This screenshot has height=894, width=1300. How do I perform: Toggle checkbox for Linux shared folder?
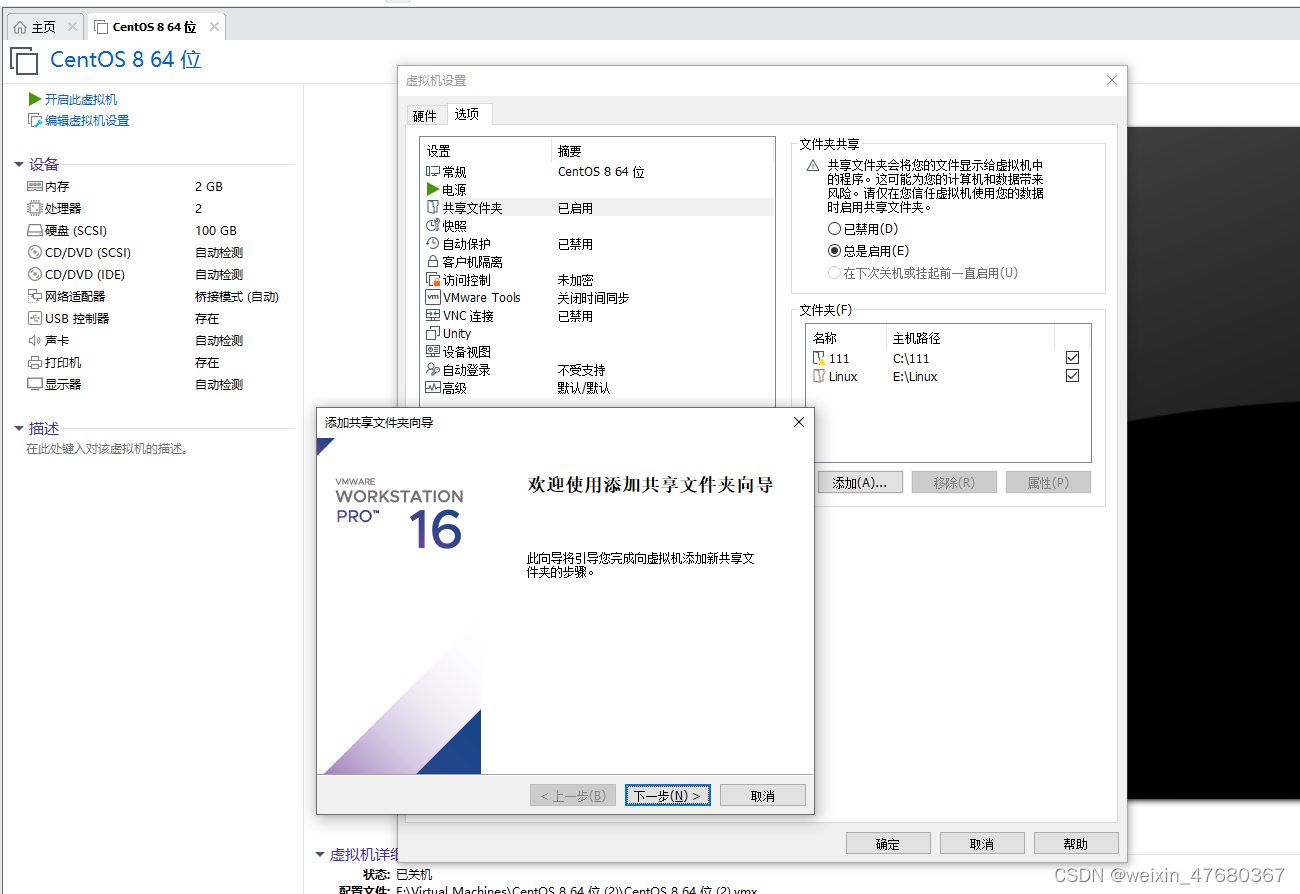1073,377
